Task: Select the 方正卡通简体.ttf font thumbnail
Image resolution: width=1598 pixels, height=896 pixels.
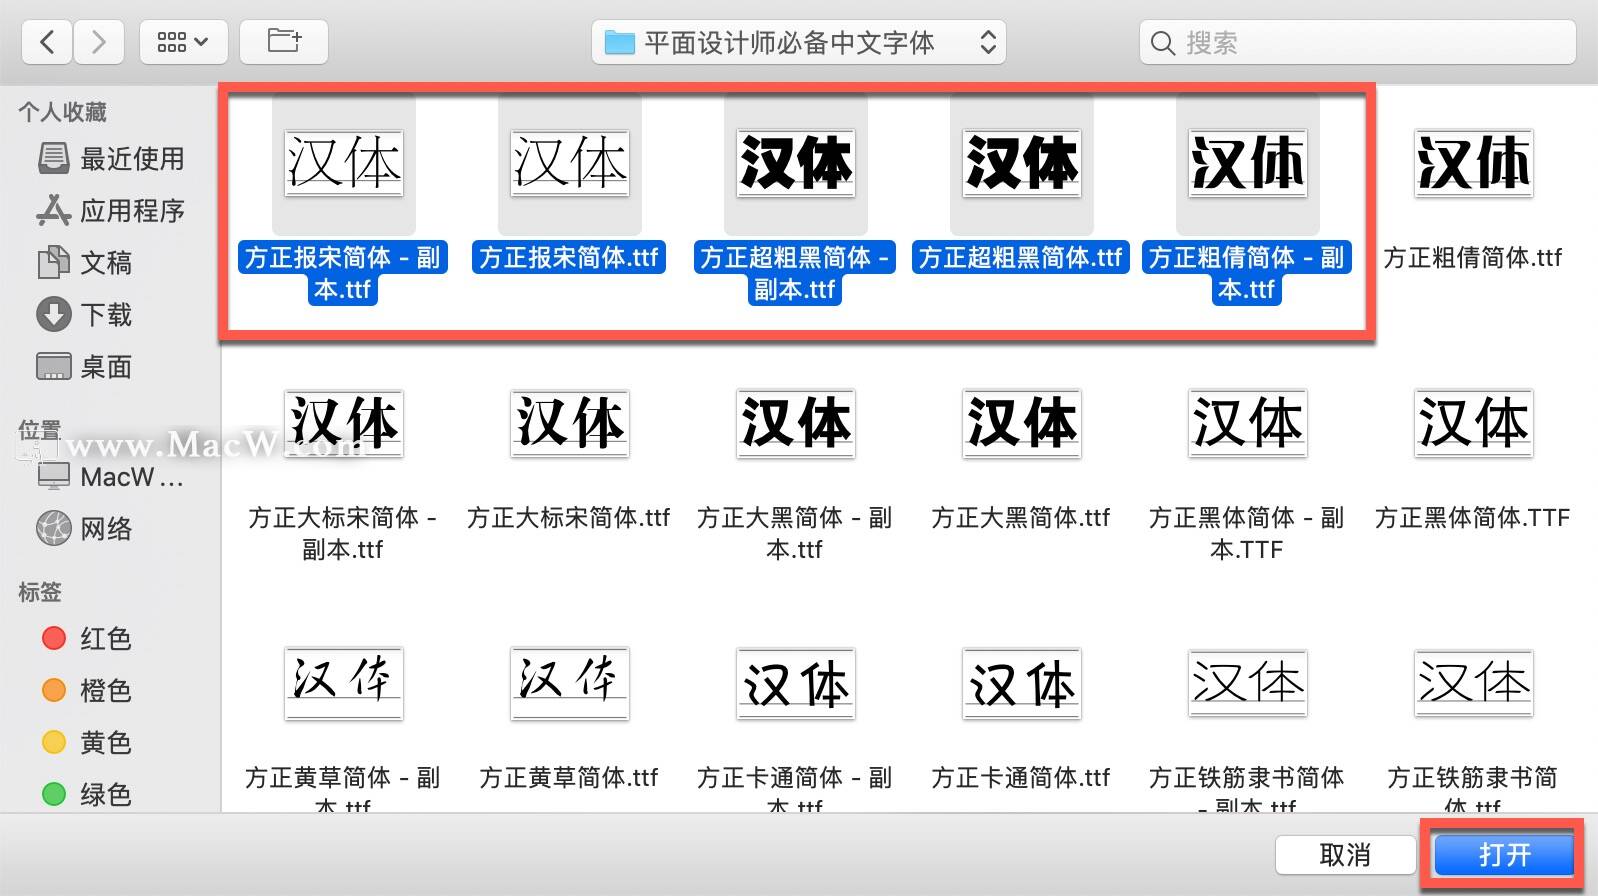Action: click(x=1021, y=683)
